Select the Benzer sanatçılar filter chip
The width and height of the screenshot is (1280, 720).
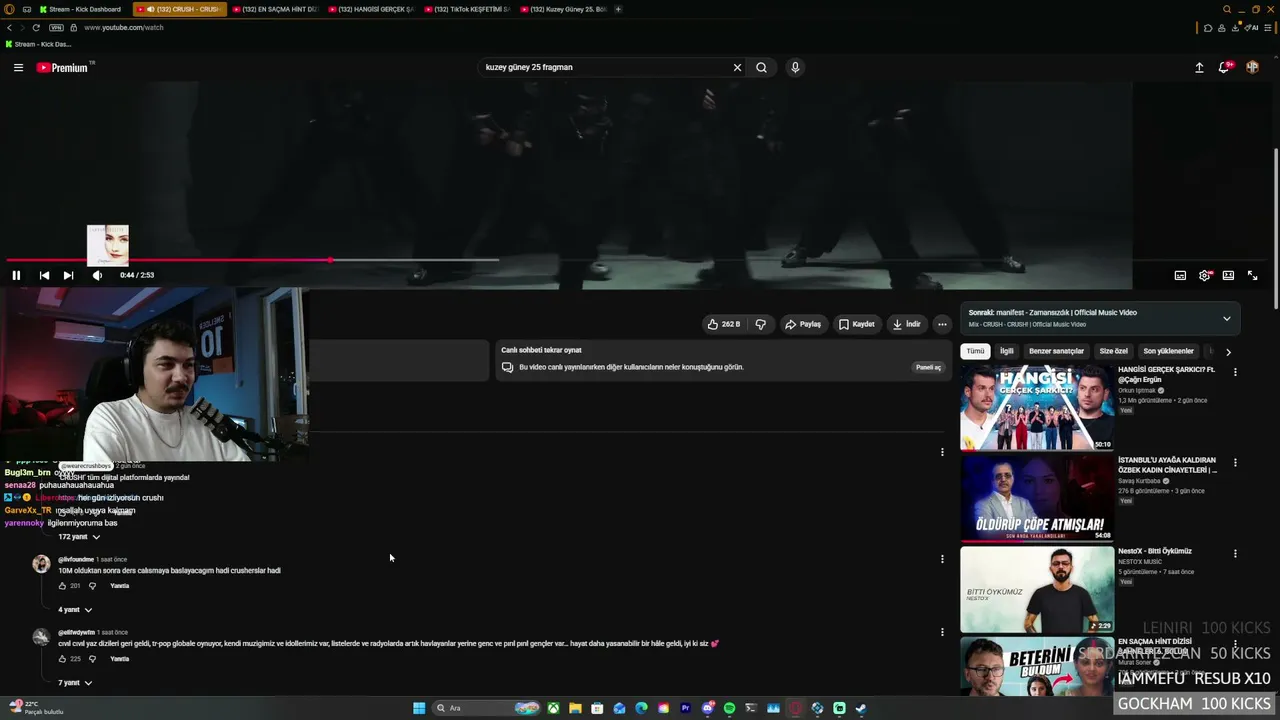pos(1056,351)
